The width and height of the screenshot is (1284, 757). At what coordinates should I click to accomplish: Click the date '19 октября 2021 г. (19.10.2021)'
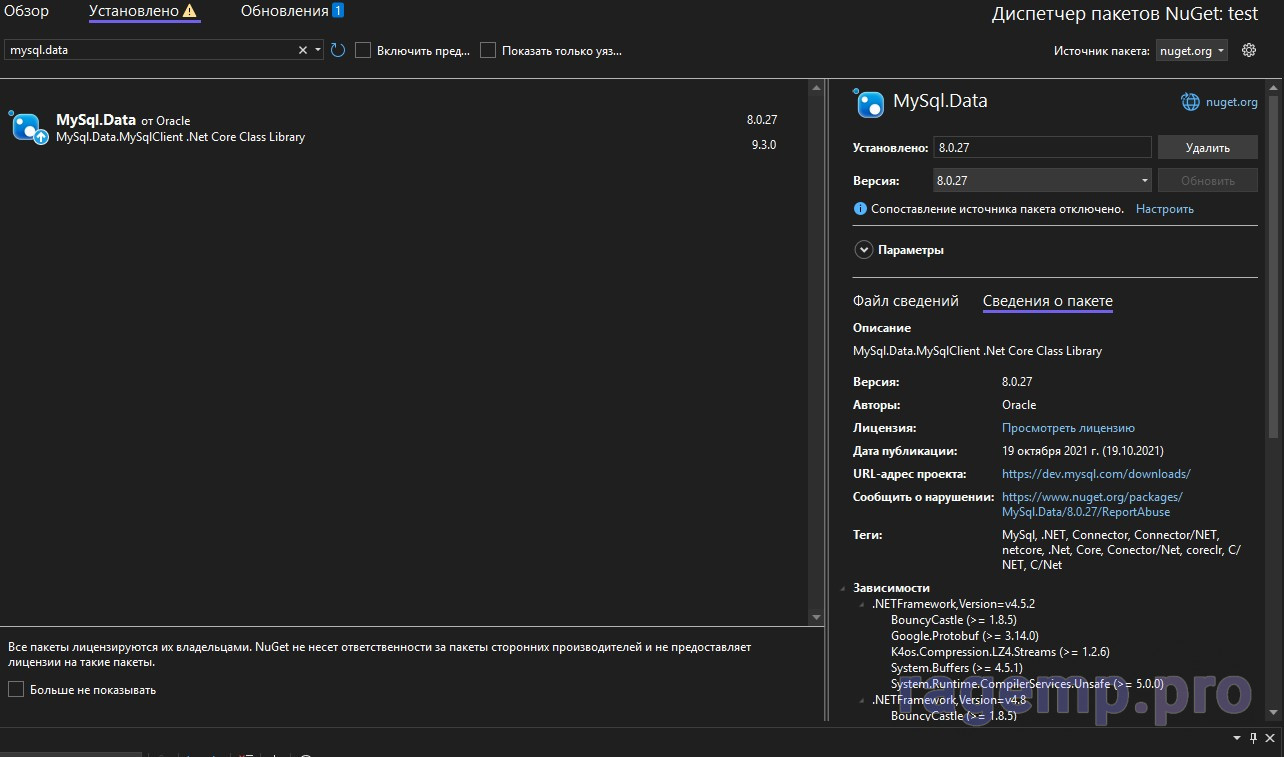(1083, 451)
